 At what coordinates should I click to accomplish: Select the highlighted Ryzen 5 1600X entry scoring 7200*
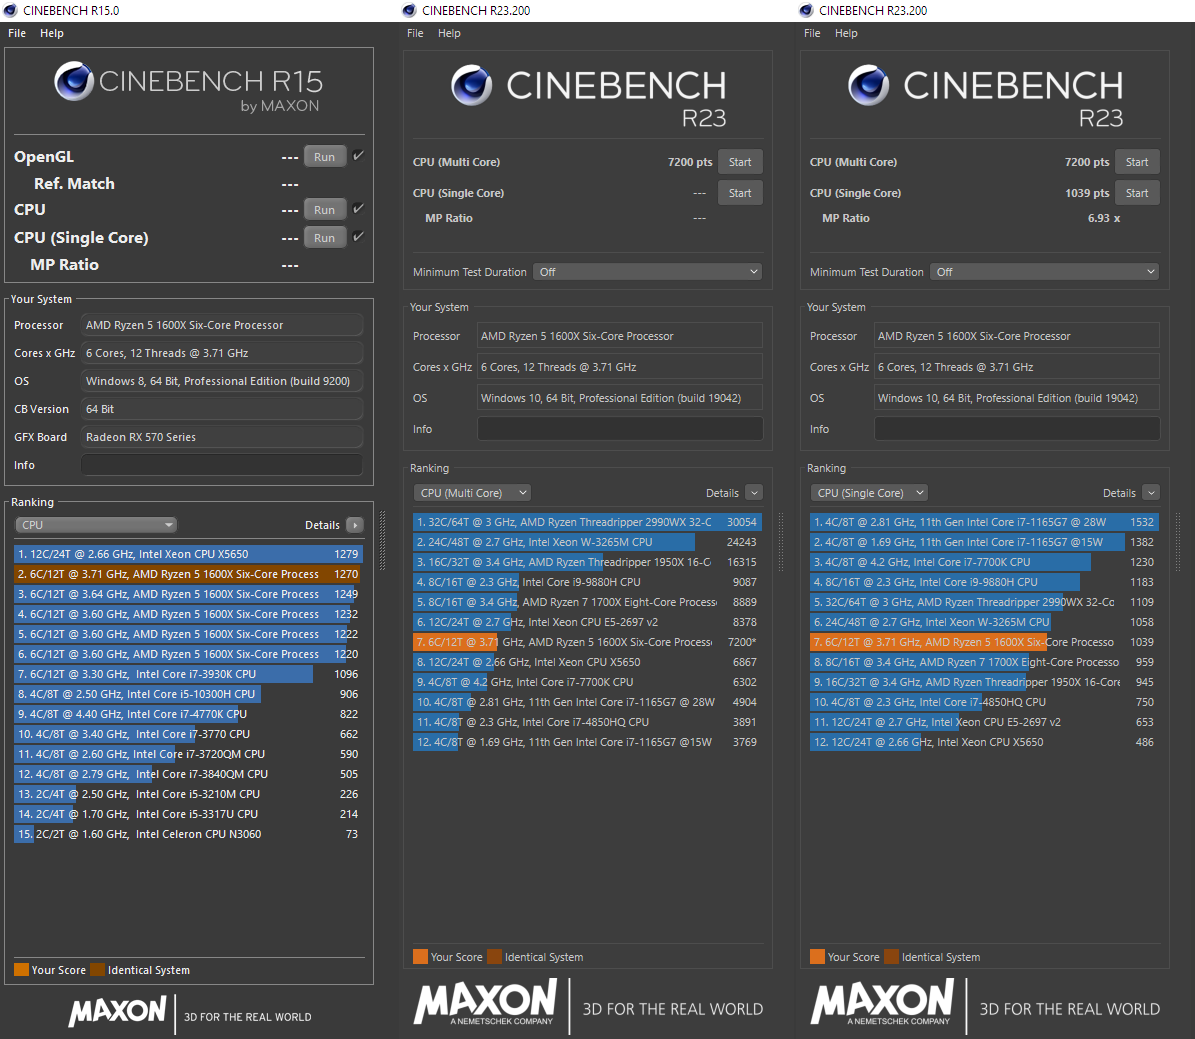point(588,642)
